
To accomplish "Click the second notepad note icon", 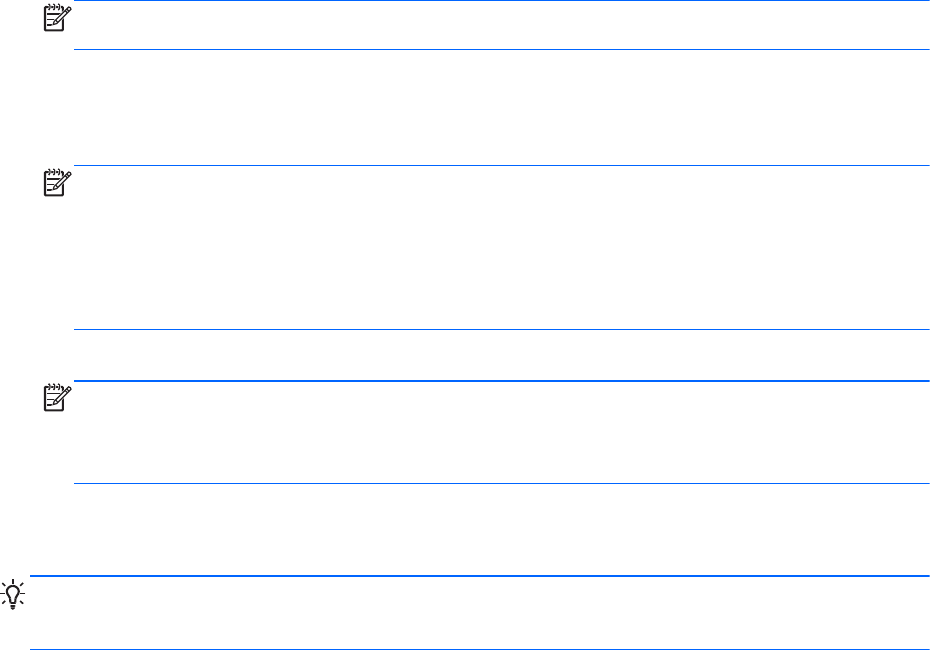I will (x=56, y=181).
